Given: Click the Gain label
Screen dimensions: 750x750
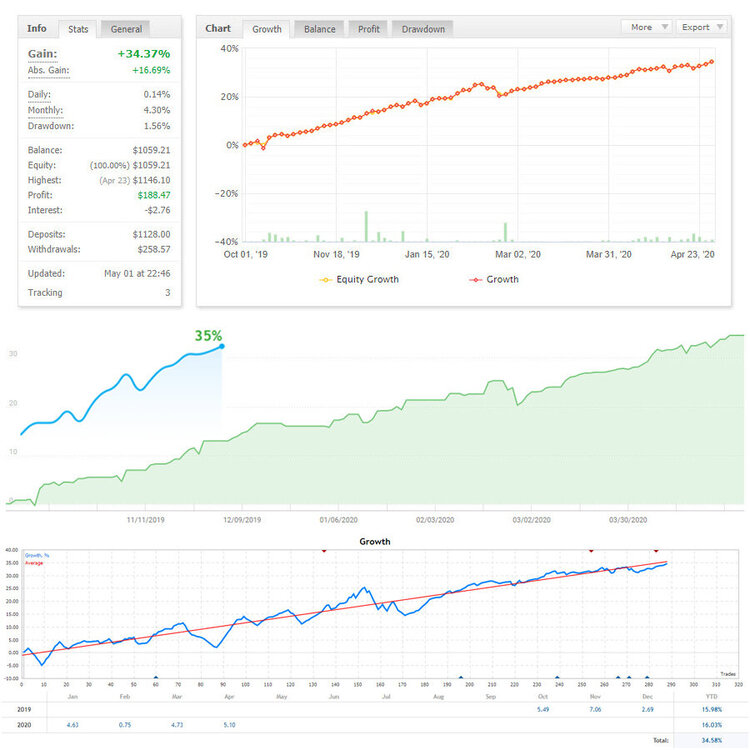Looking at the screenshot, I should point(42,54).
